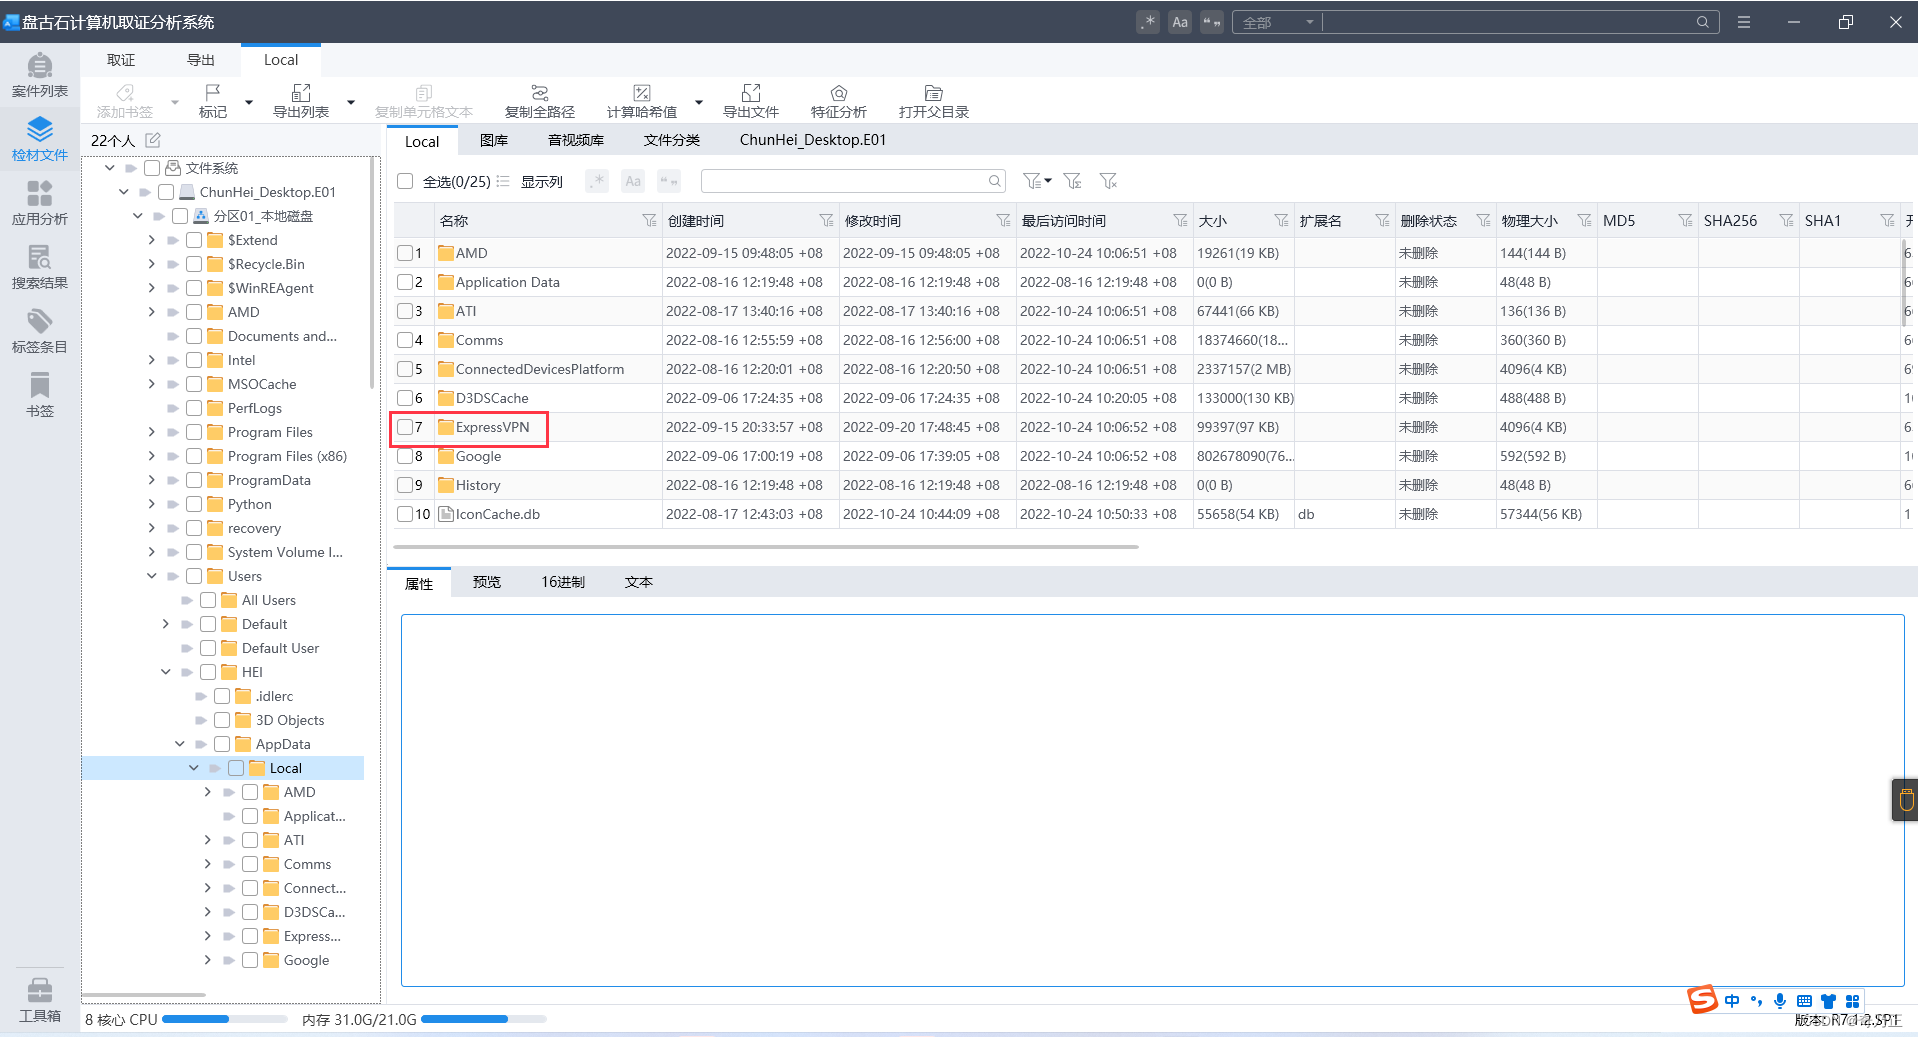Click the 计算哈希值 toolbar icon
1918x1037 pixels.
[x=642, y=101]
